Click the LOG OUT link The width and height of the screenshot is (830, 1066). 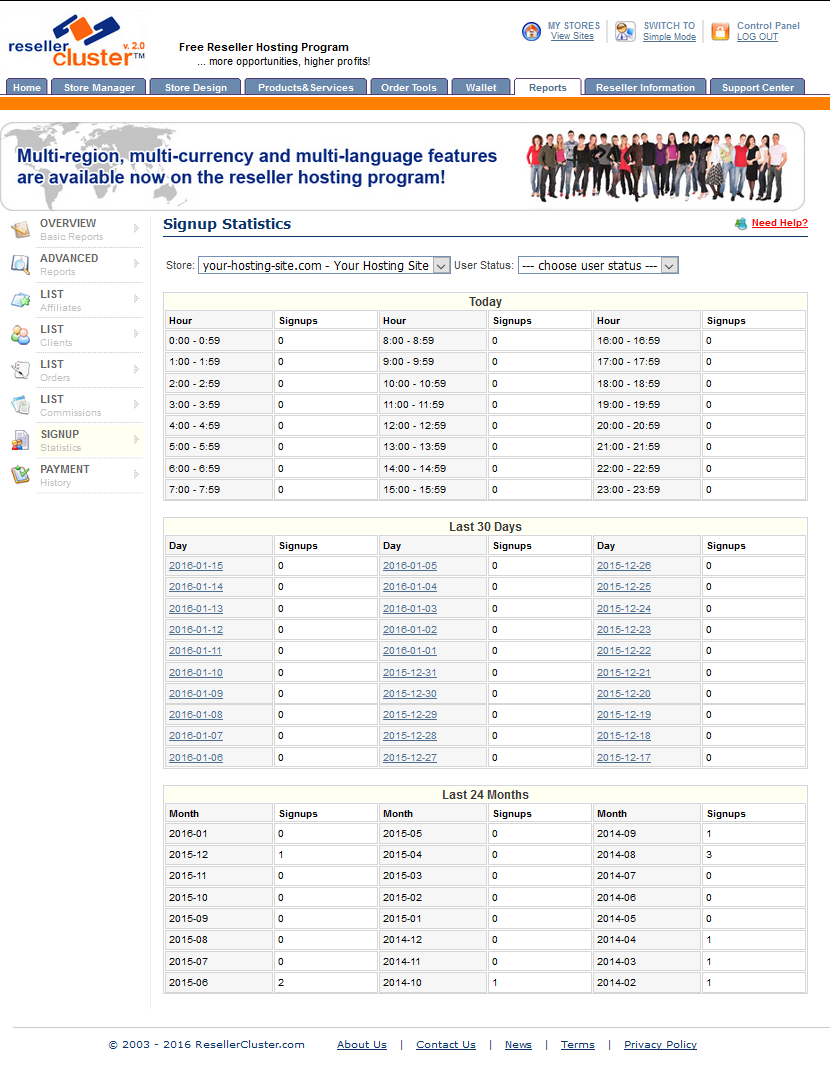coord(757,37)
